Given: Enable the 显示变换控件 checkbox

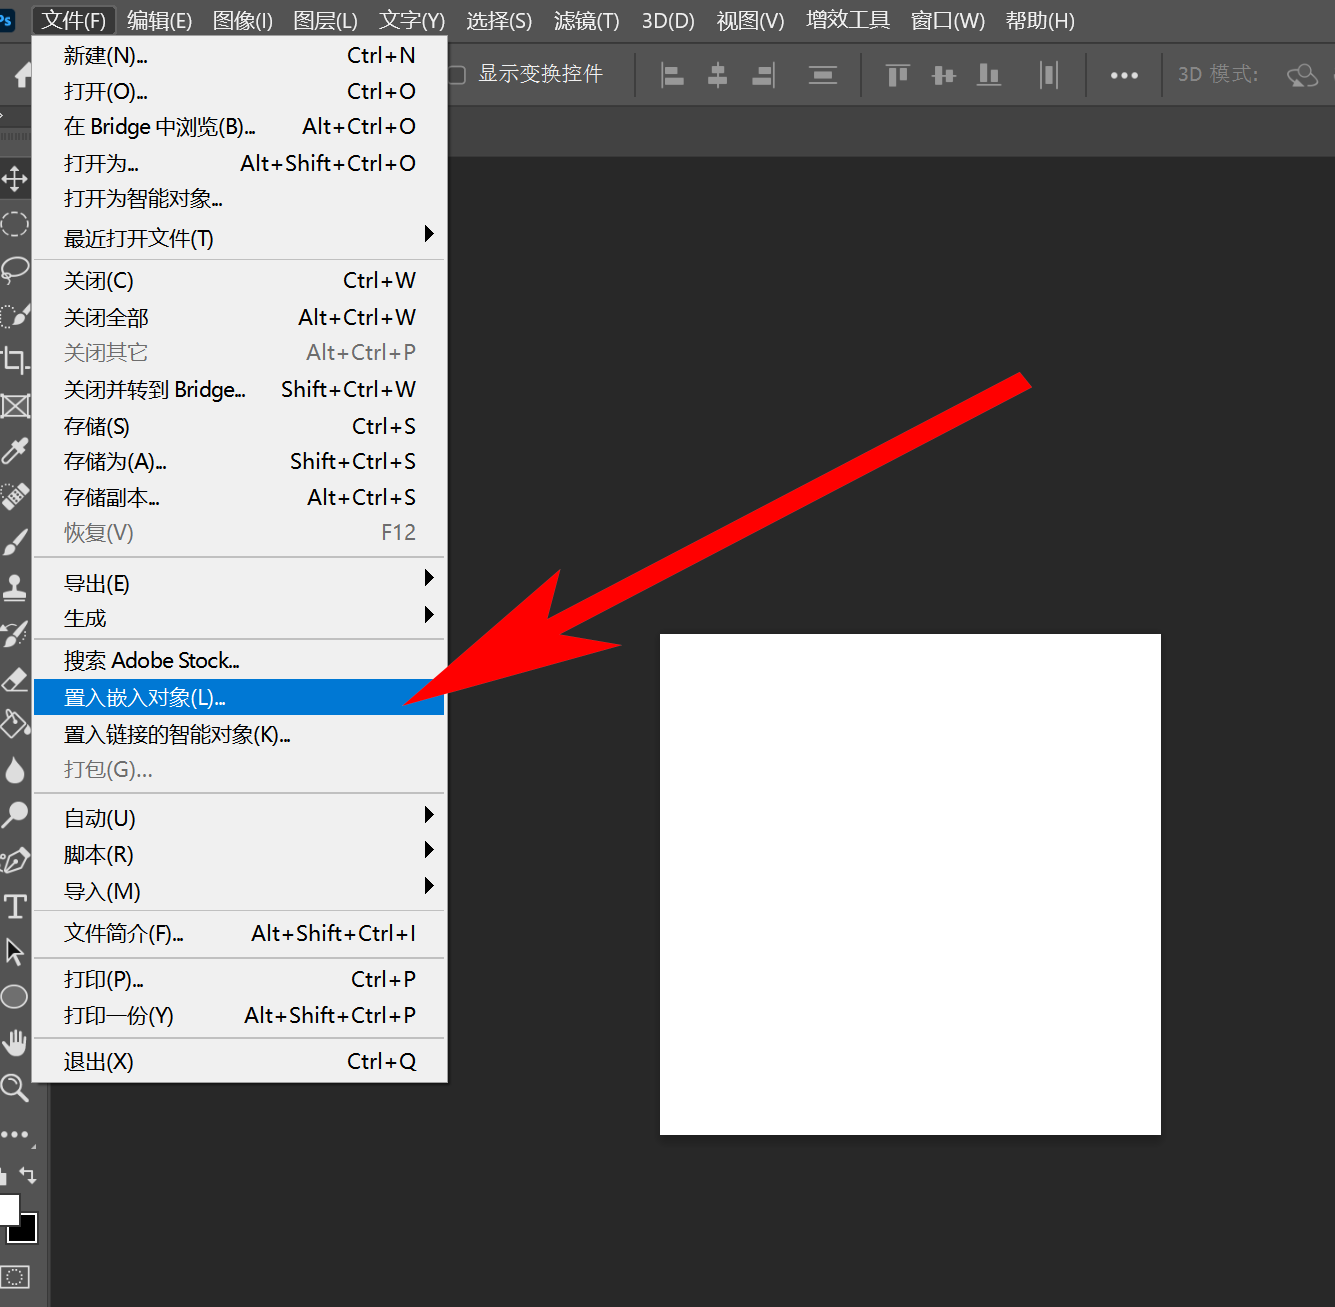Looking at the screenshot, I should 457,75.
